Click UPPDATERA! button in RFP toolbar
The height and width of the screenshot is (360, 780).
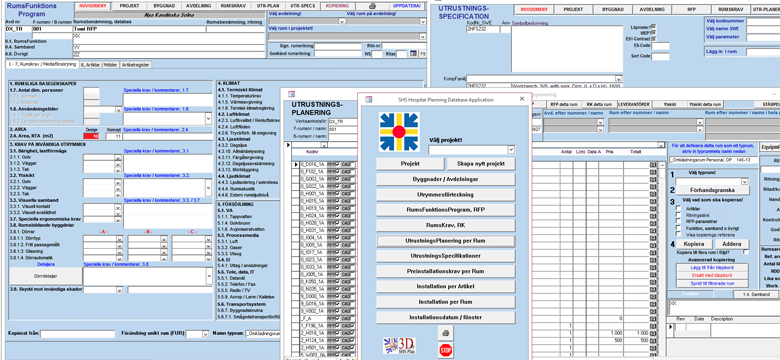(x=407, y=6)
